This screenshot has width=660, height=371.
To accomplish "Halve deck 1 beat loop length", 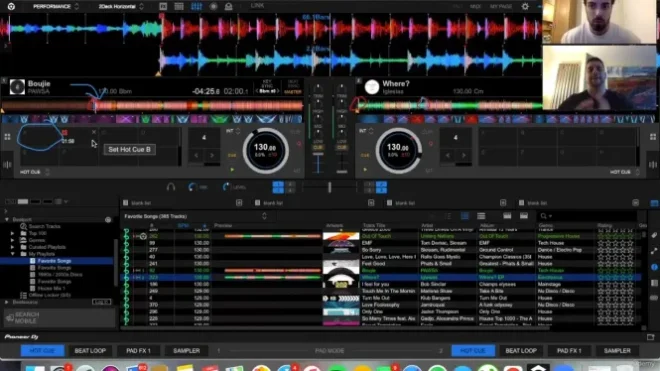I will point(196,155).
